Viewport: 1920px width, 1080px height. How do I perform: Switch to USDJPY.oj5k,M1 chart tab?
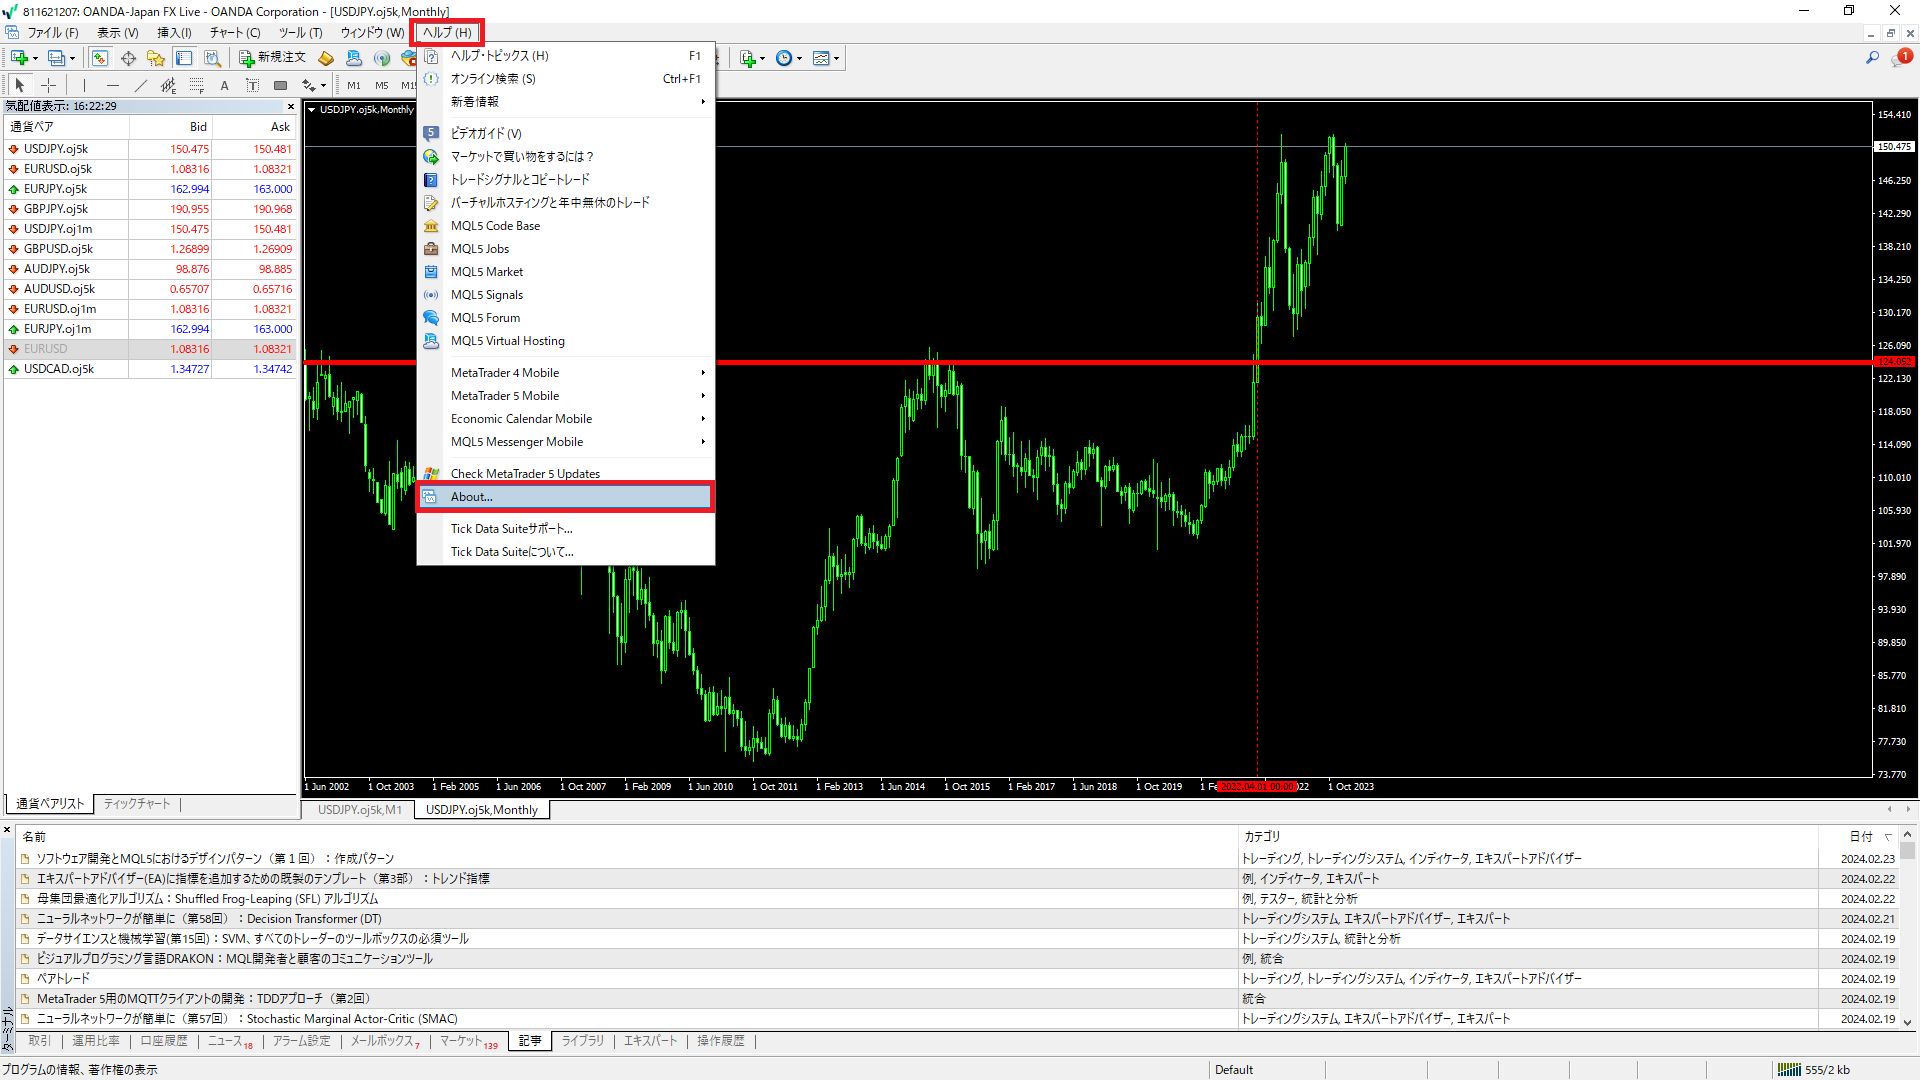click(360, 810)
